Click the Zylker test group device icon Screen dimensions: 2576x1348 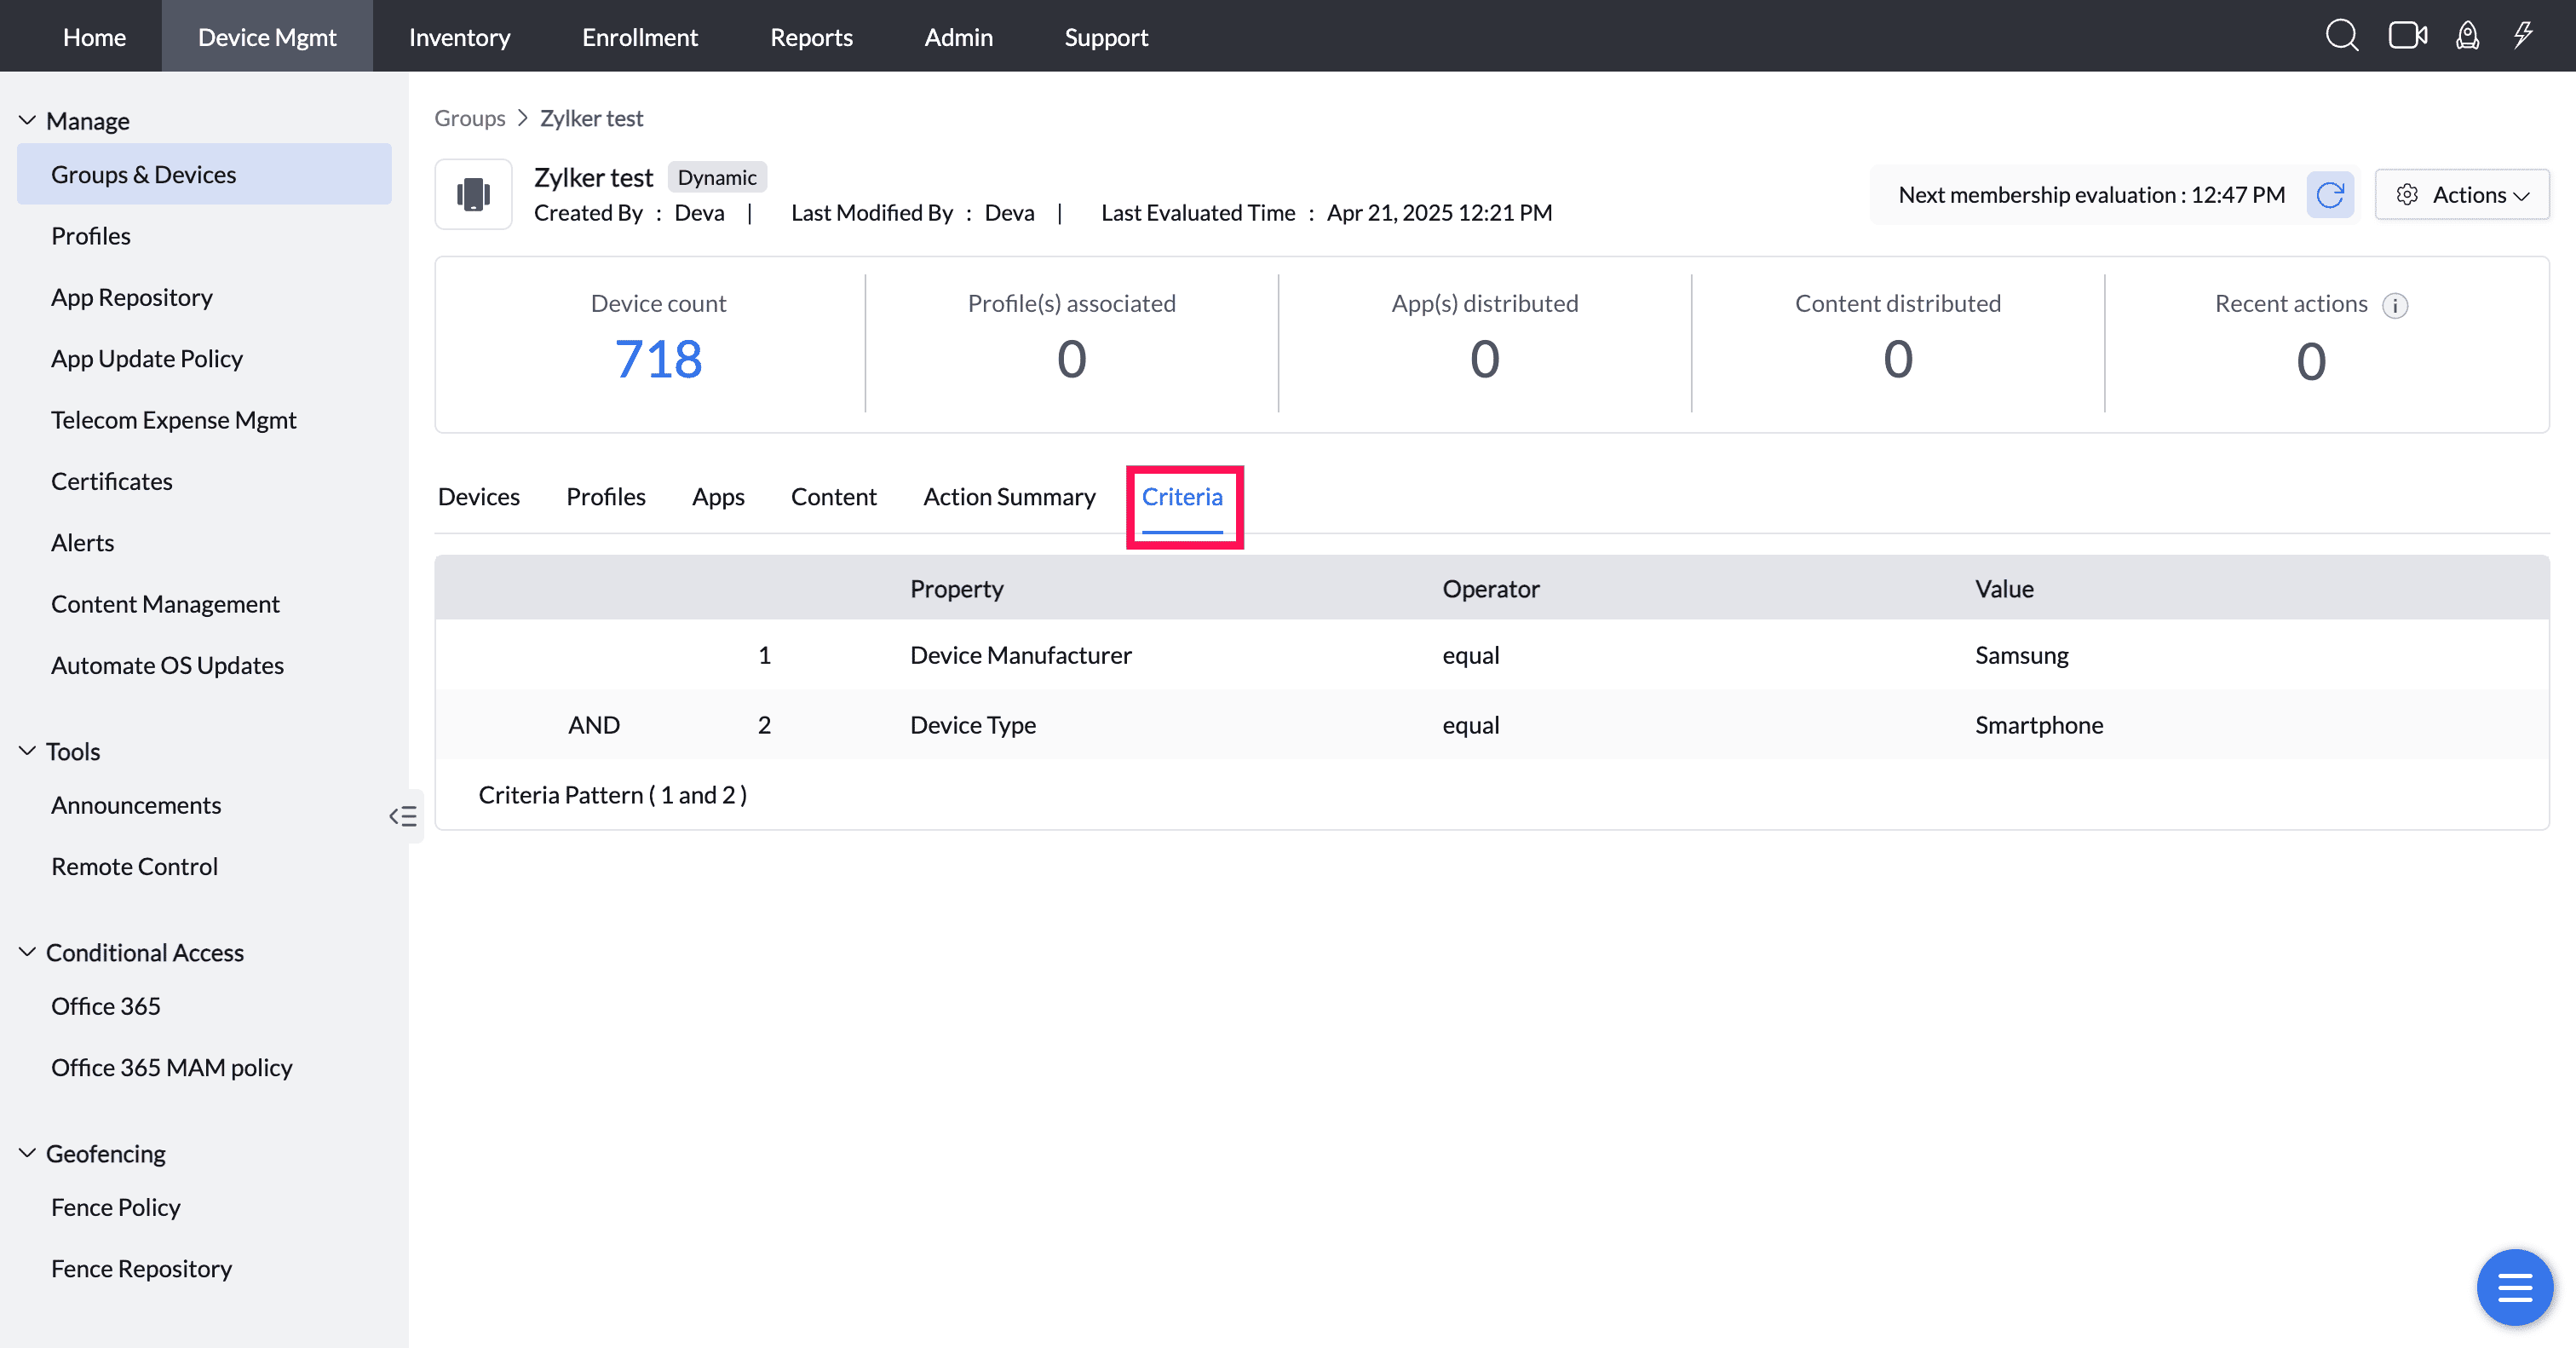point(473,194)
